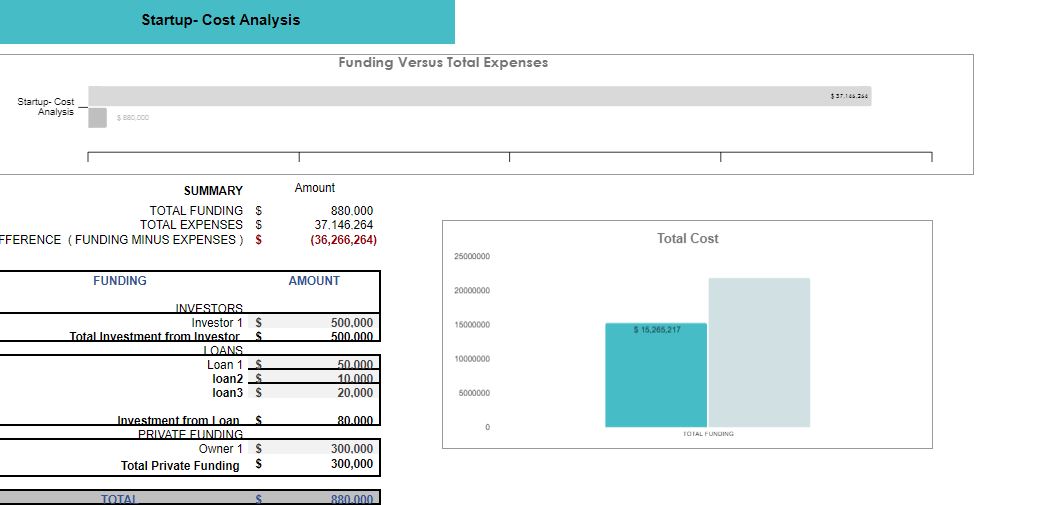The width and height of the screenshot is (1043, 505).
Task: Select the 880,000 value in TOTAL row
Action: 352,499
